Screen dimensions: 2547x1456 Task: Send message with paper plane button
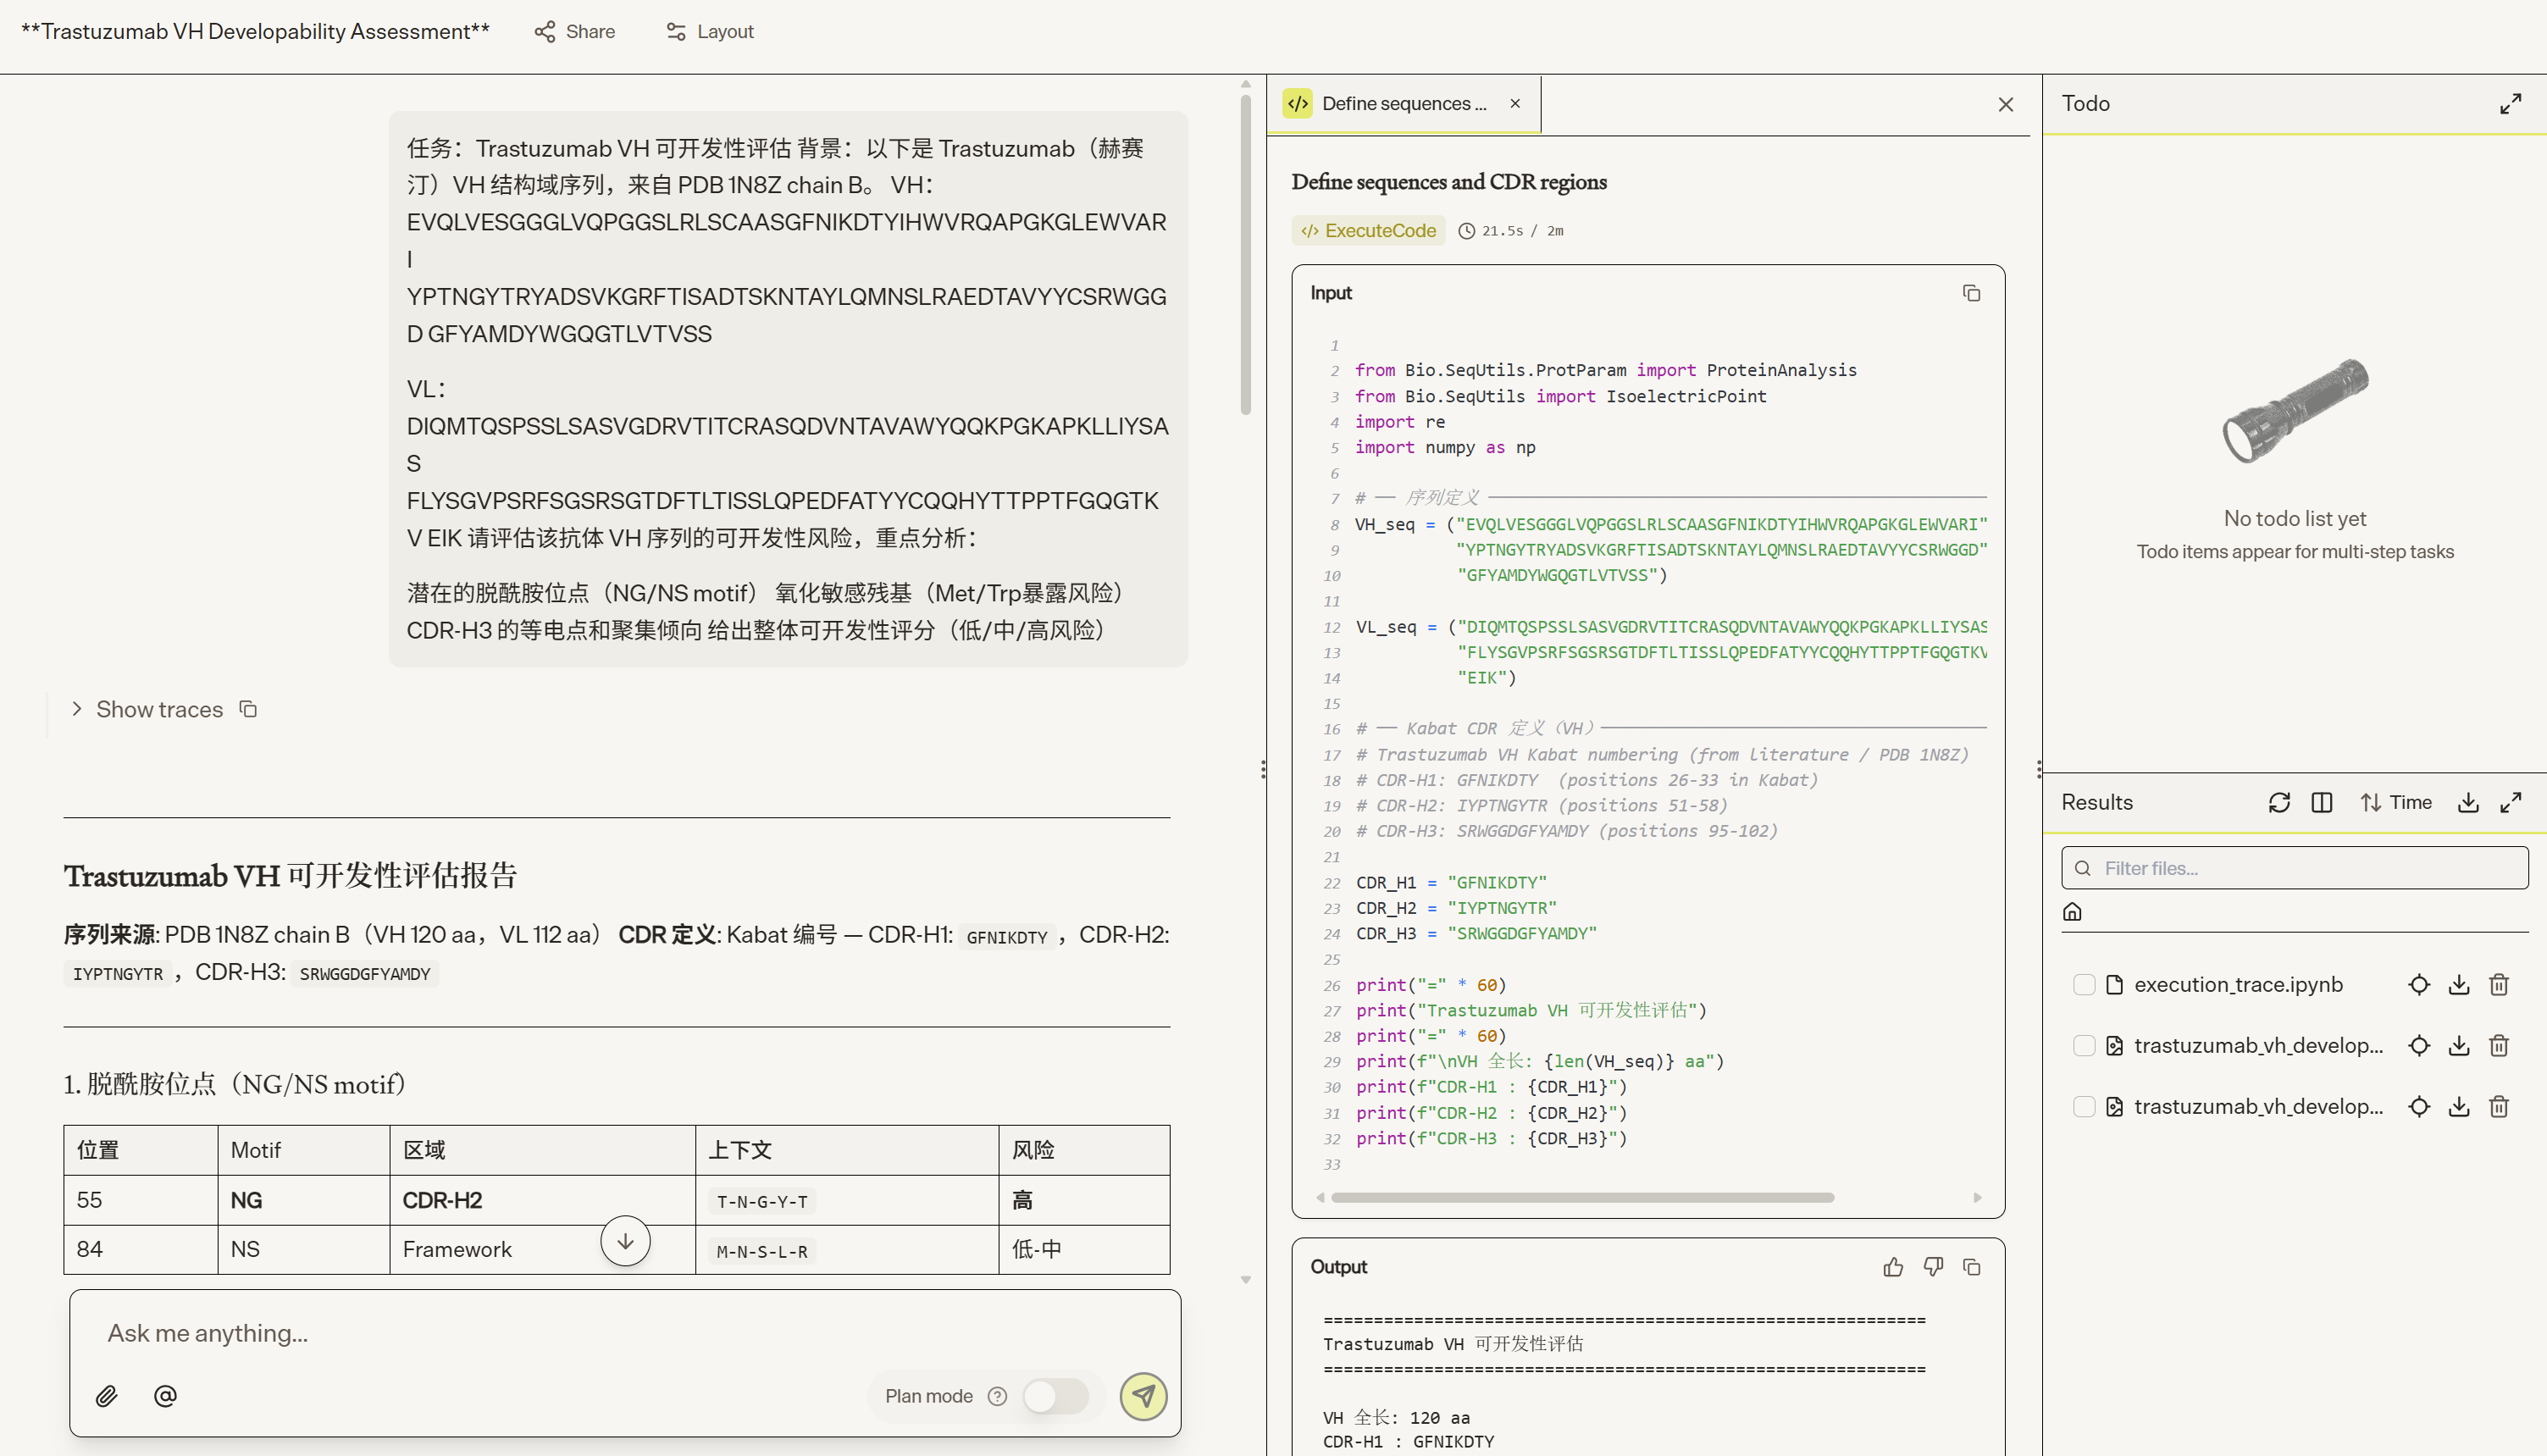1143,1396
